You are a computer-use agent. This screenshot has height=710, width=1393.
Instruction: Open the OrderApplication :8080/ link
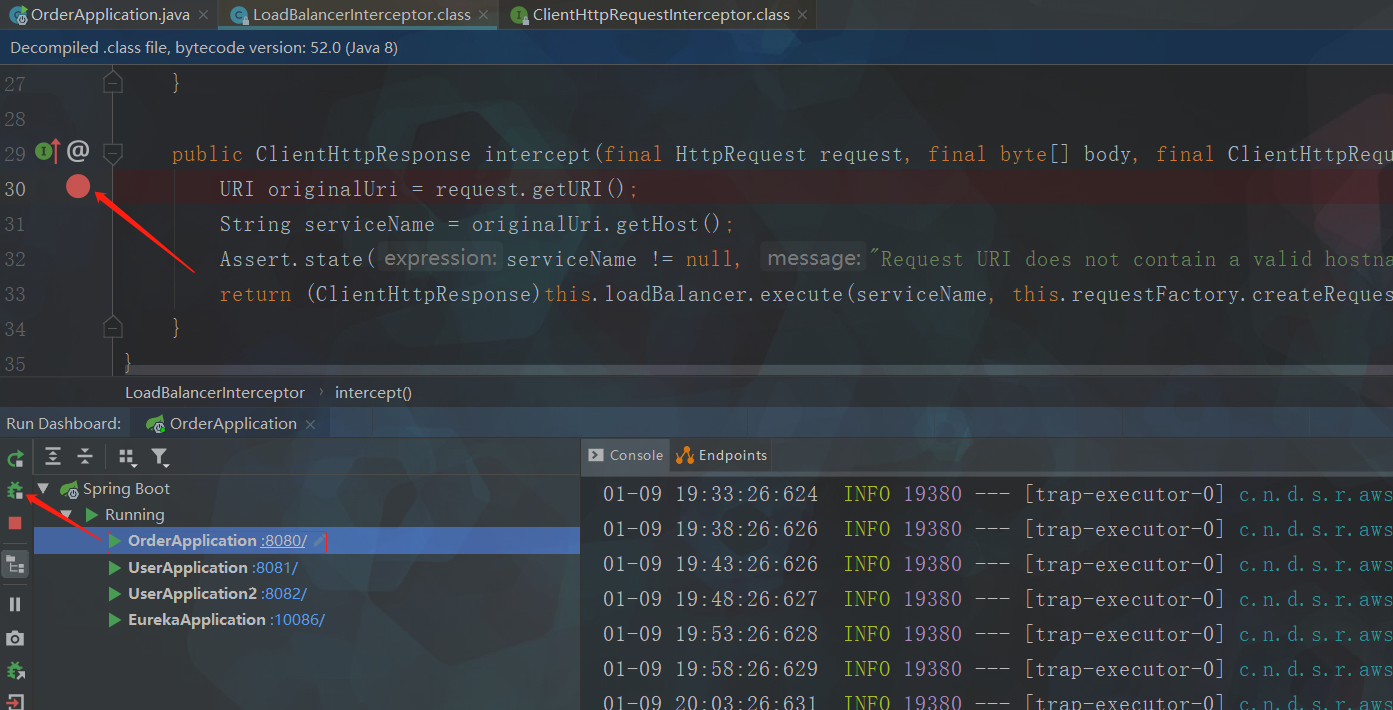pyautogui.click(x=284, y=541)
